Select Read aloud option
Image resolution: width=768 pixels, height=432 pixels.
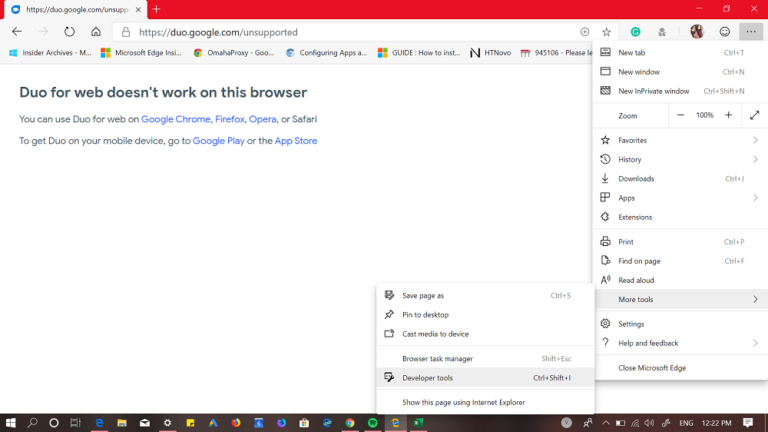[x=680, y=280]
